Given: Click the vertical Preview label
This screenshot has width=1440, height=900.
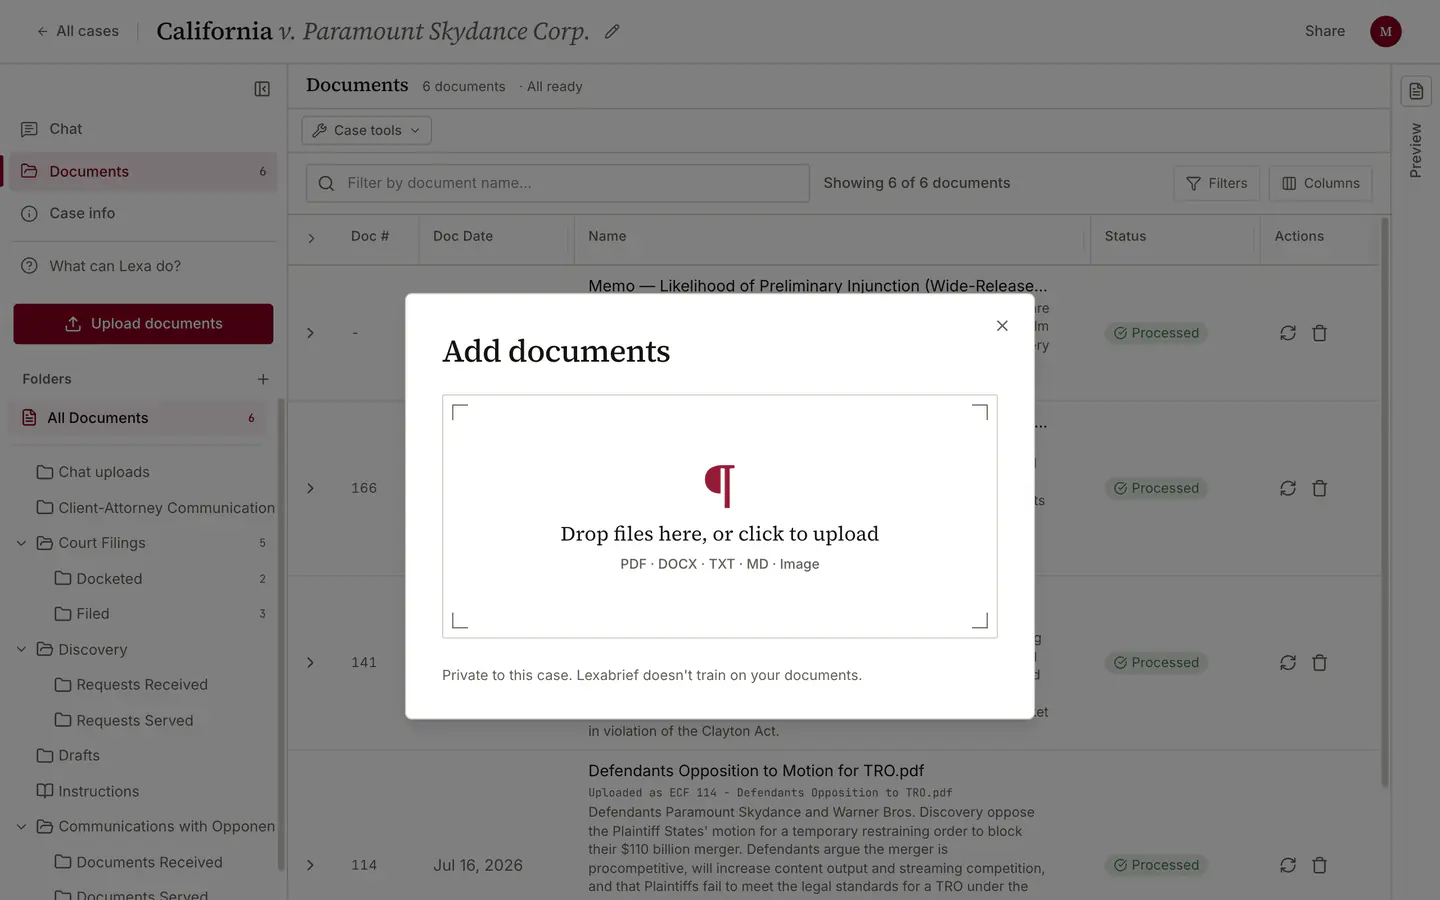Looking at the screenshot, I should pyautogui.click(x=1415, y=151).
